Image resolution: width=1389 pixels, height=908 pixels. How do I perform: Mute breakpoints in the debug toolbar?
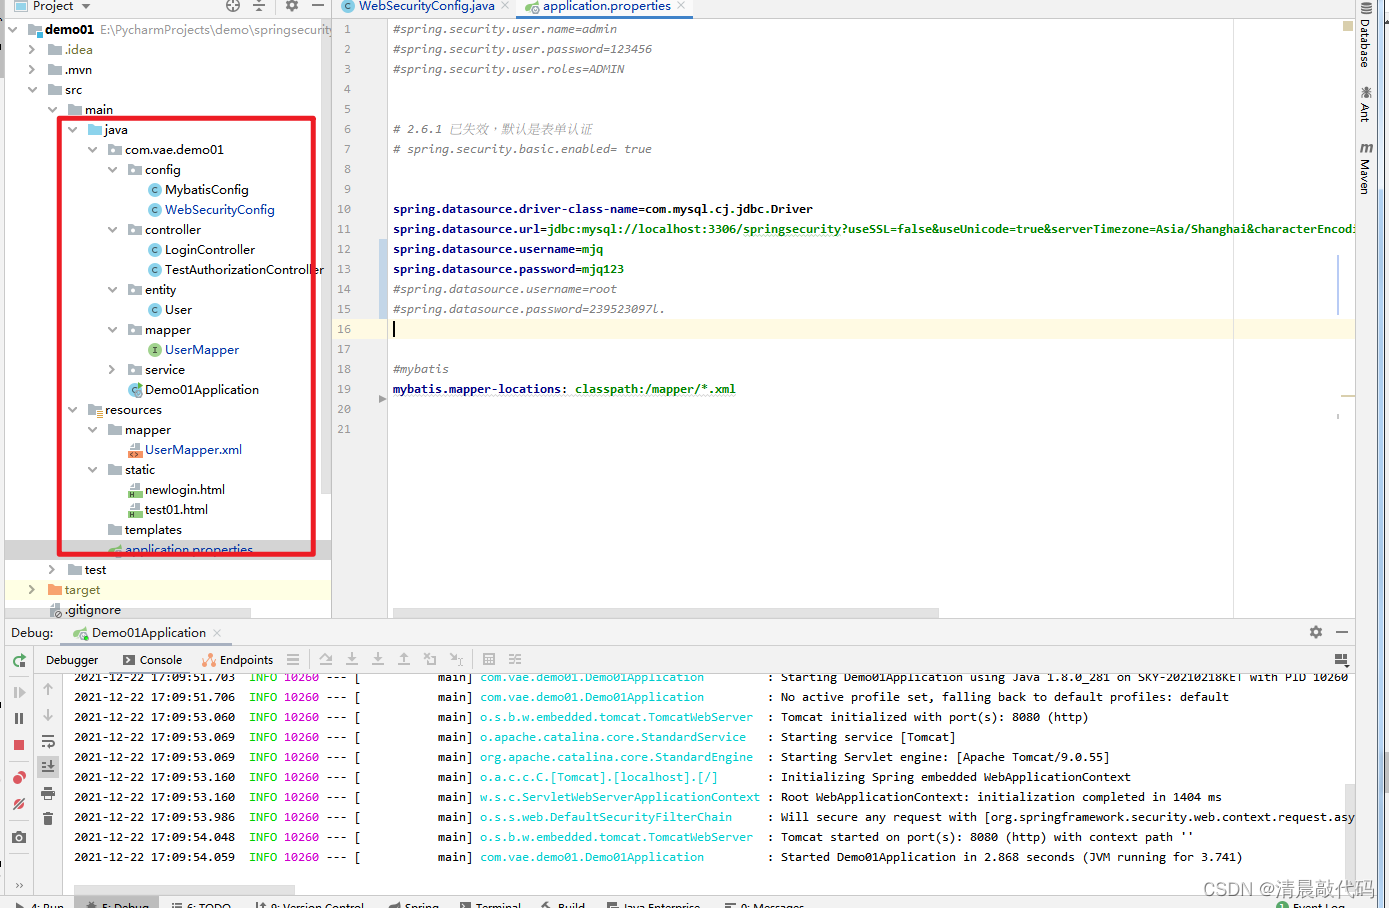click(x=18, y=804)
